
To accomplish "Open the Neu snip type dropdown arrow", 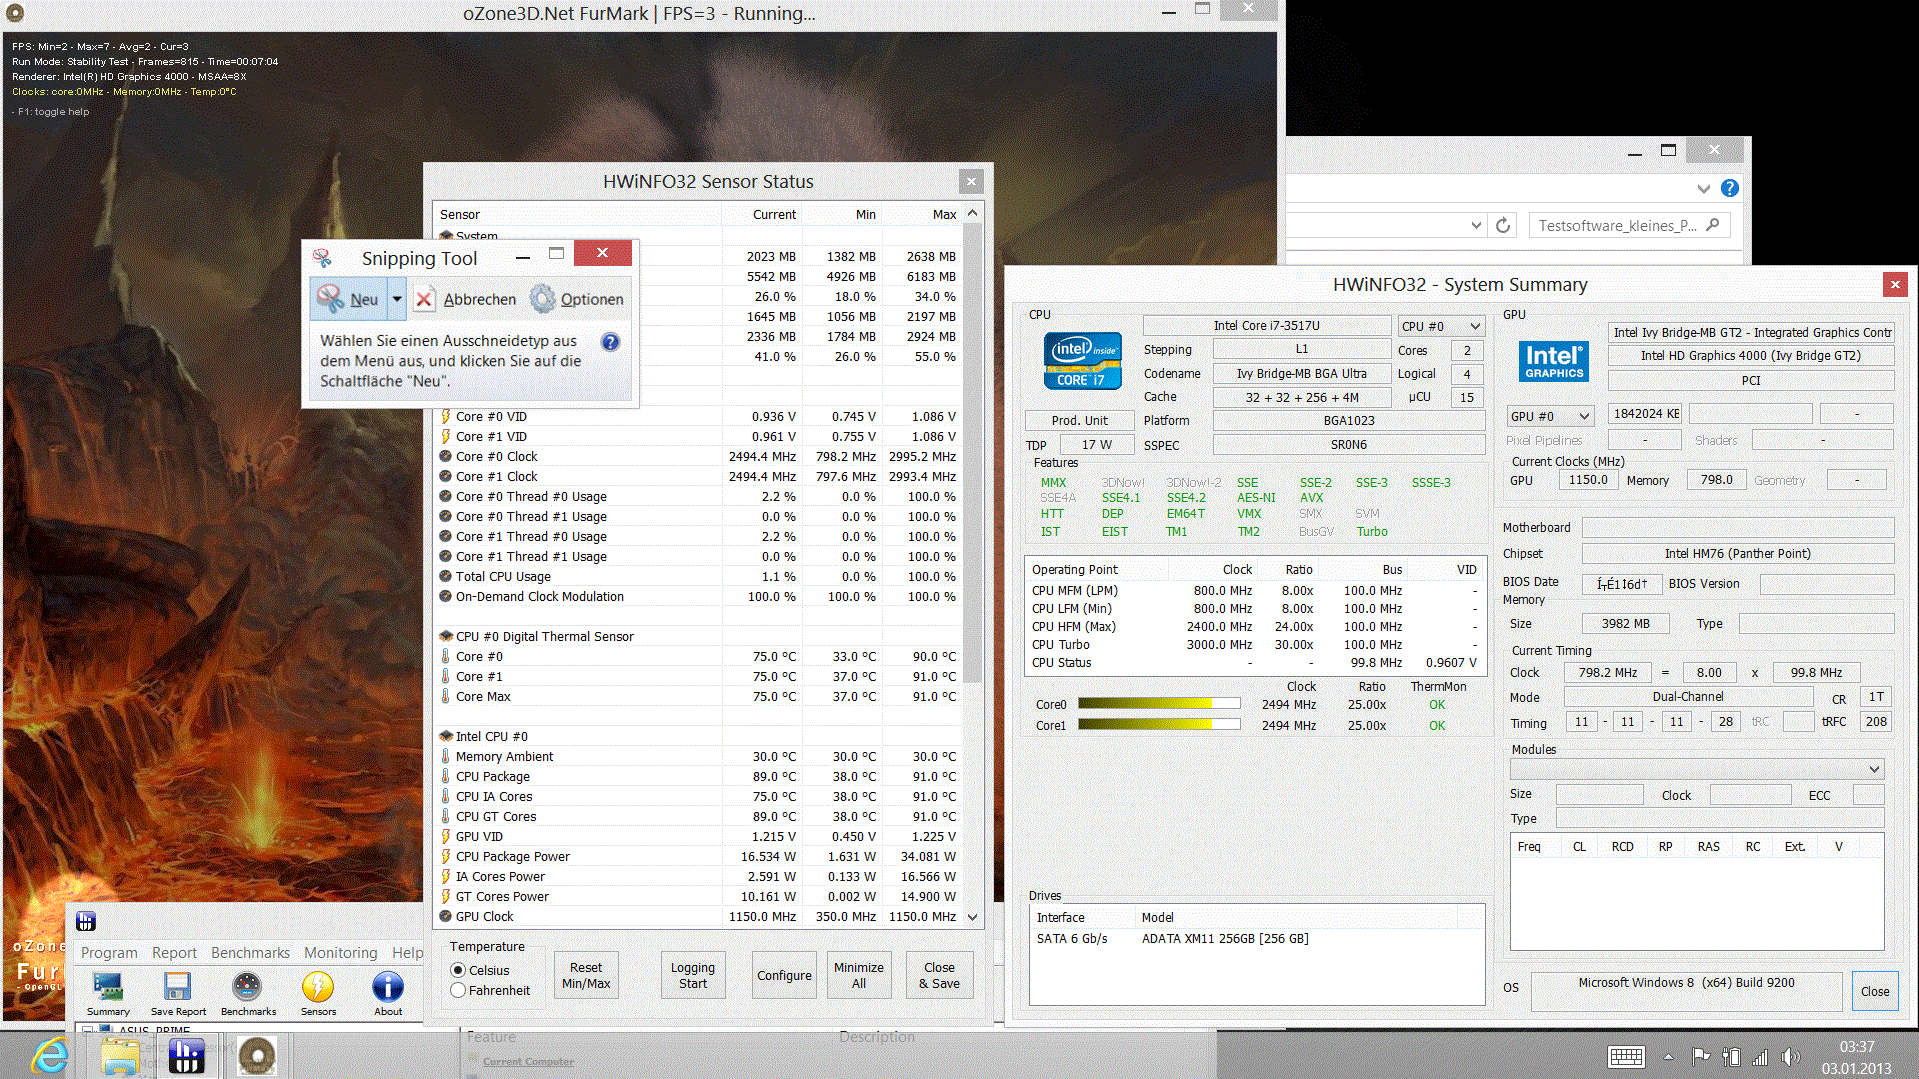I will (x=397, y=298).
